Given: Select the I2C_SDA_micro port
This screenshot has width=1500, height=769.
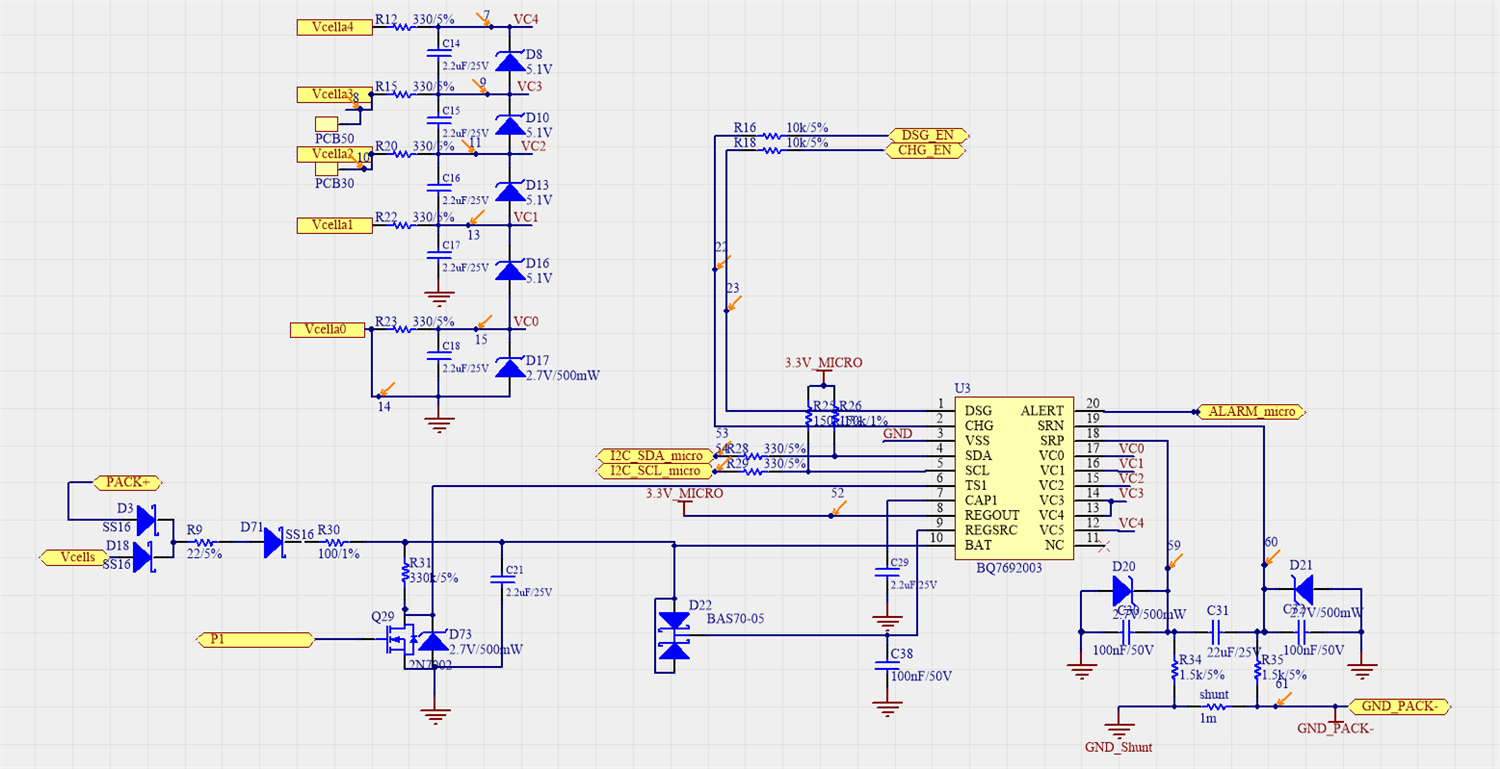Looking at the screenshot, I should click(x=655, y=455).
